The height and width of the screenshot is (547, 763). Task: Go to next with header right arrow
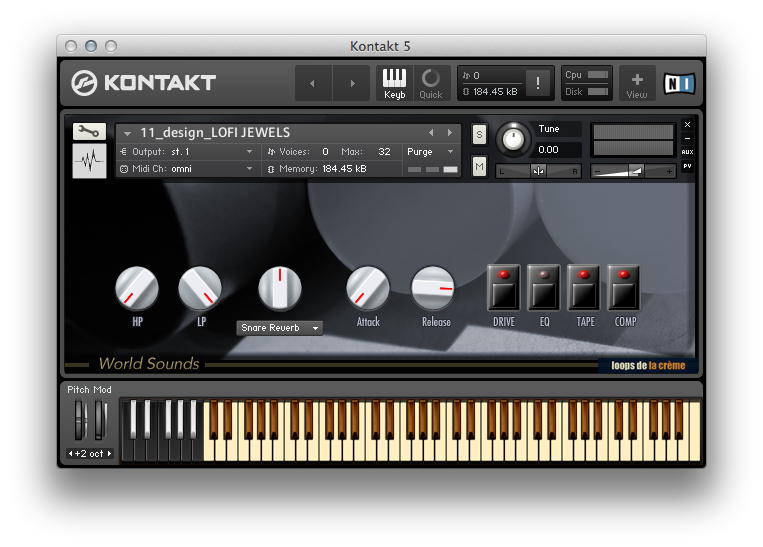pyautogui.click(x=352, y=83)
